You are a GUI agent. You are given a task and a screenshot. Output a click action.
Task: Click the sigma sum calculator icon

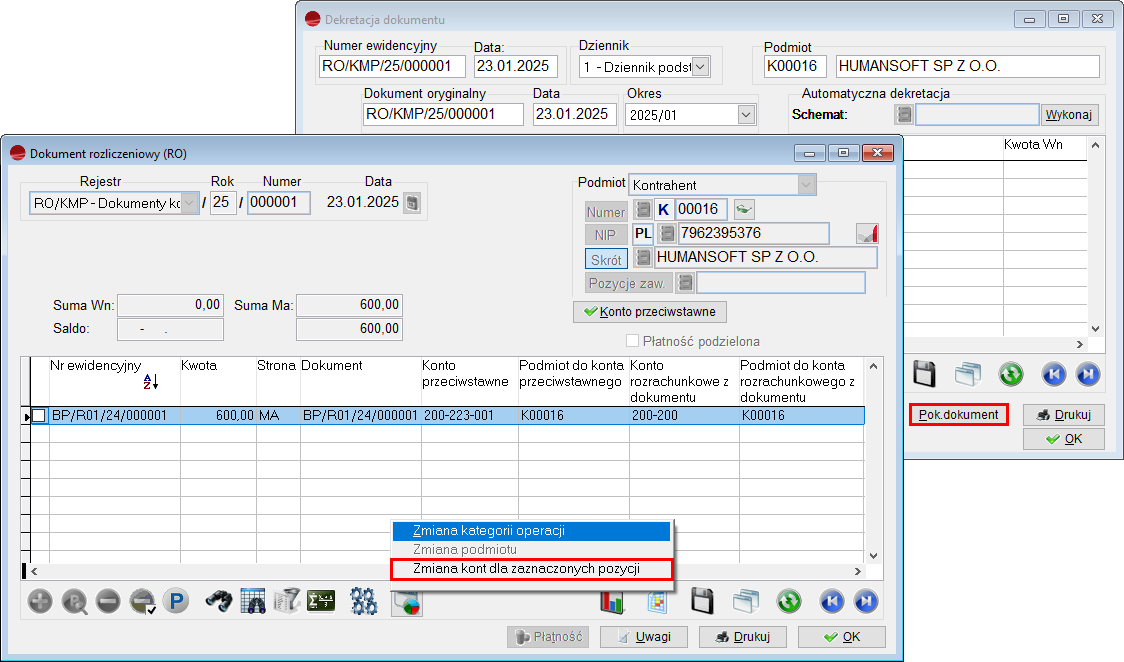pyautogui.click(x=321, y=601)
